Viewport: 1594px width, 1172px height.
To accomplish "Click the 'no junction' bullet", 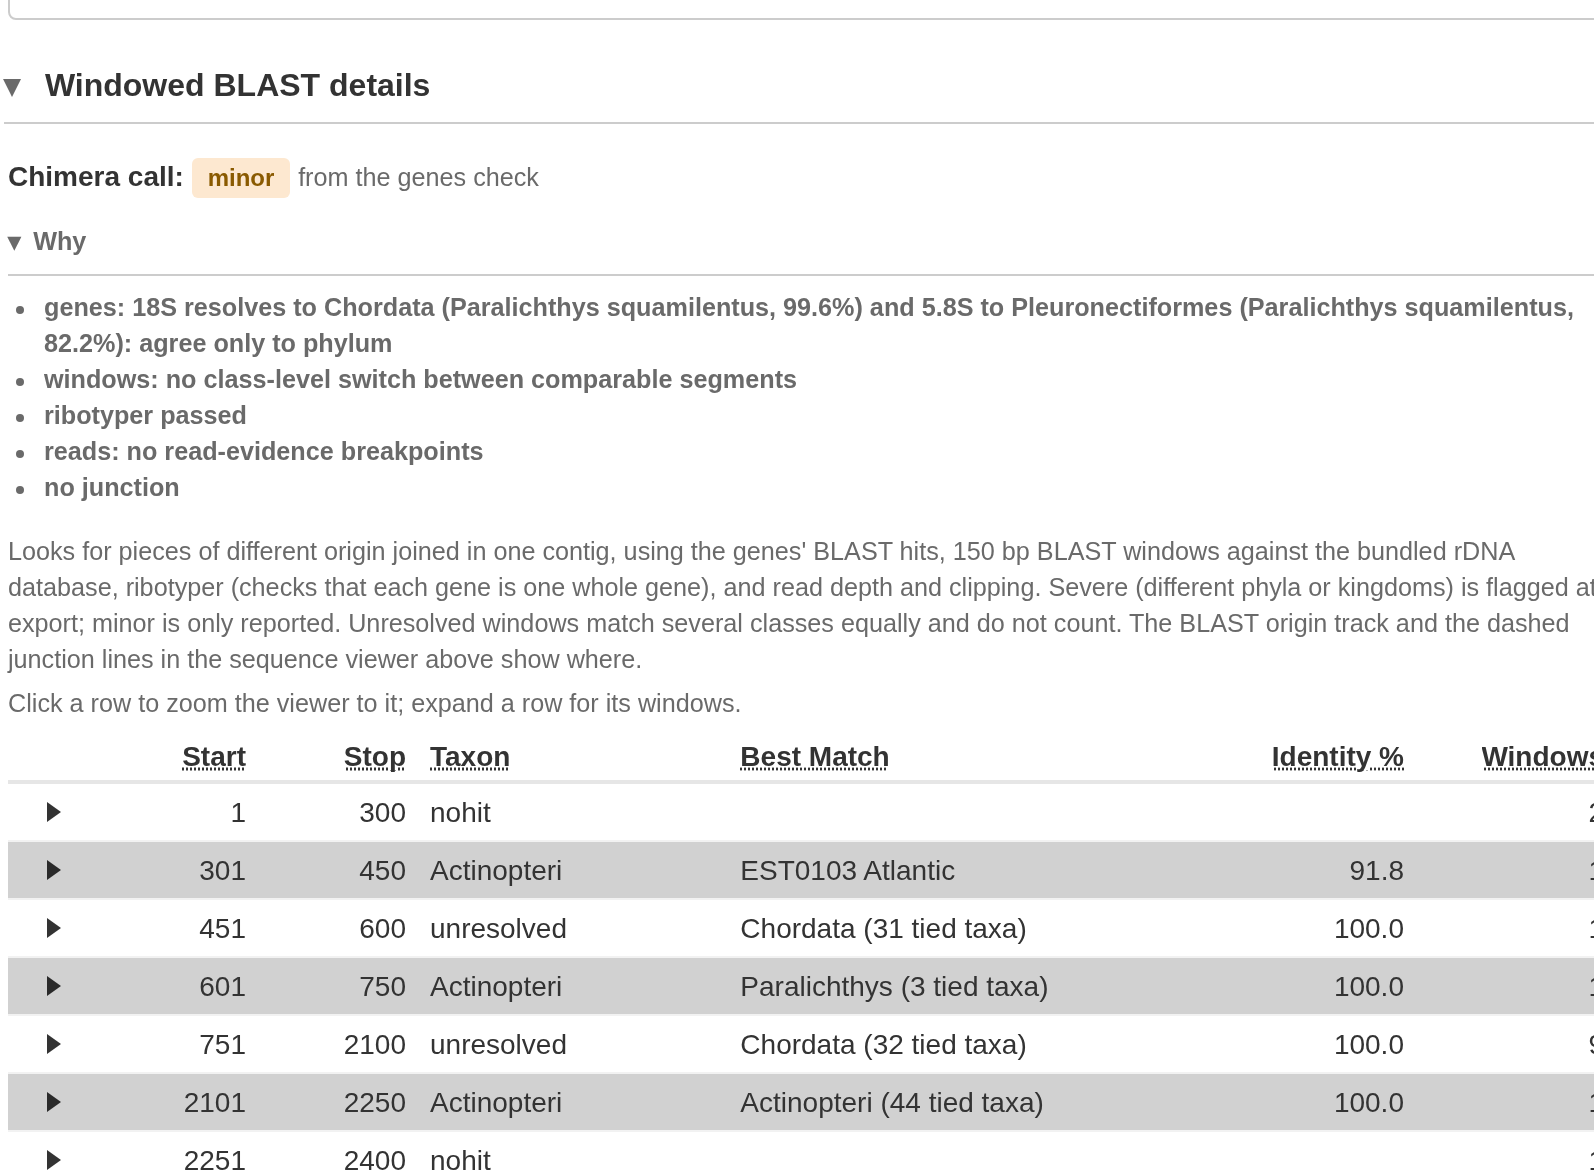I will coord(112,487).
